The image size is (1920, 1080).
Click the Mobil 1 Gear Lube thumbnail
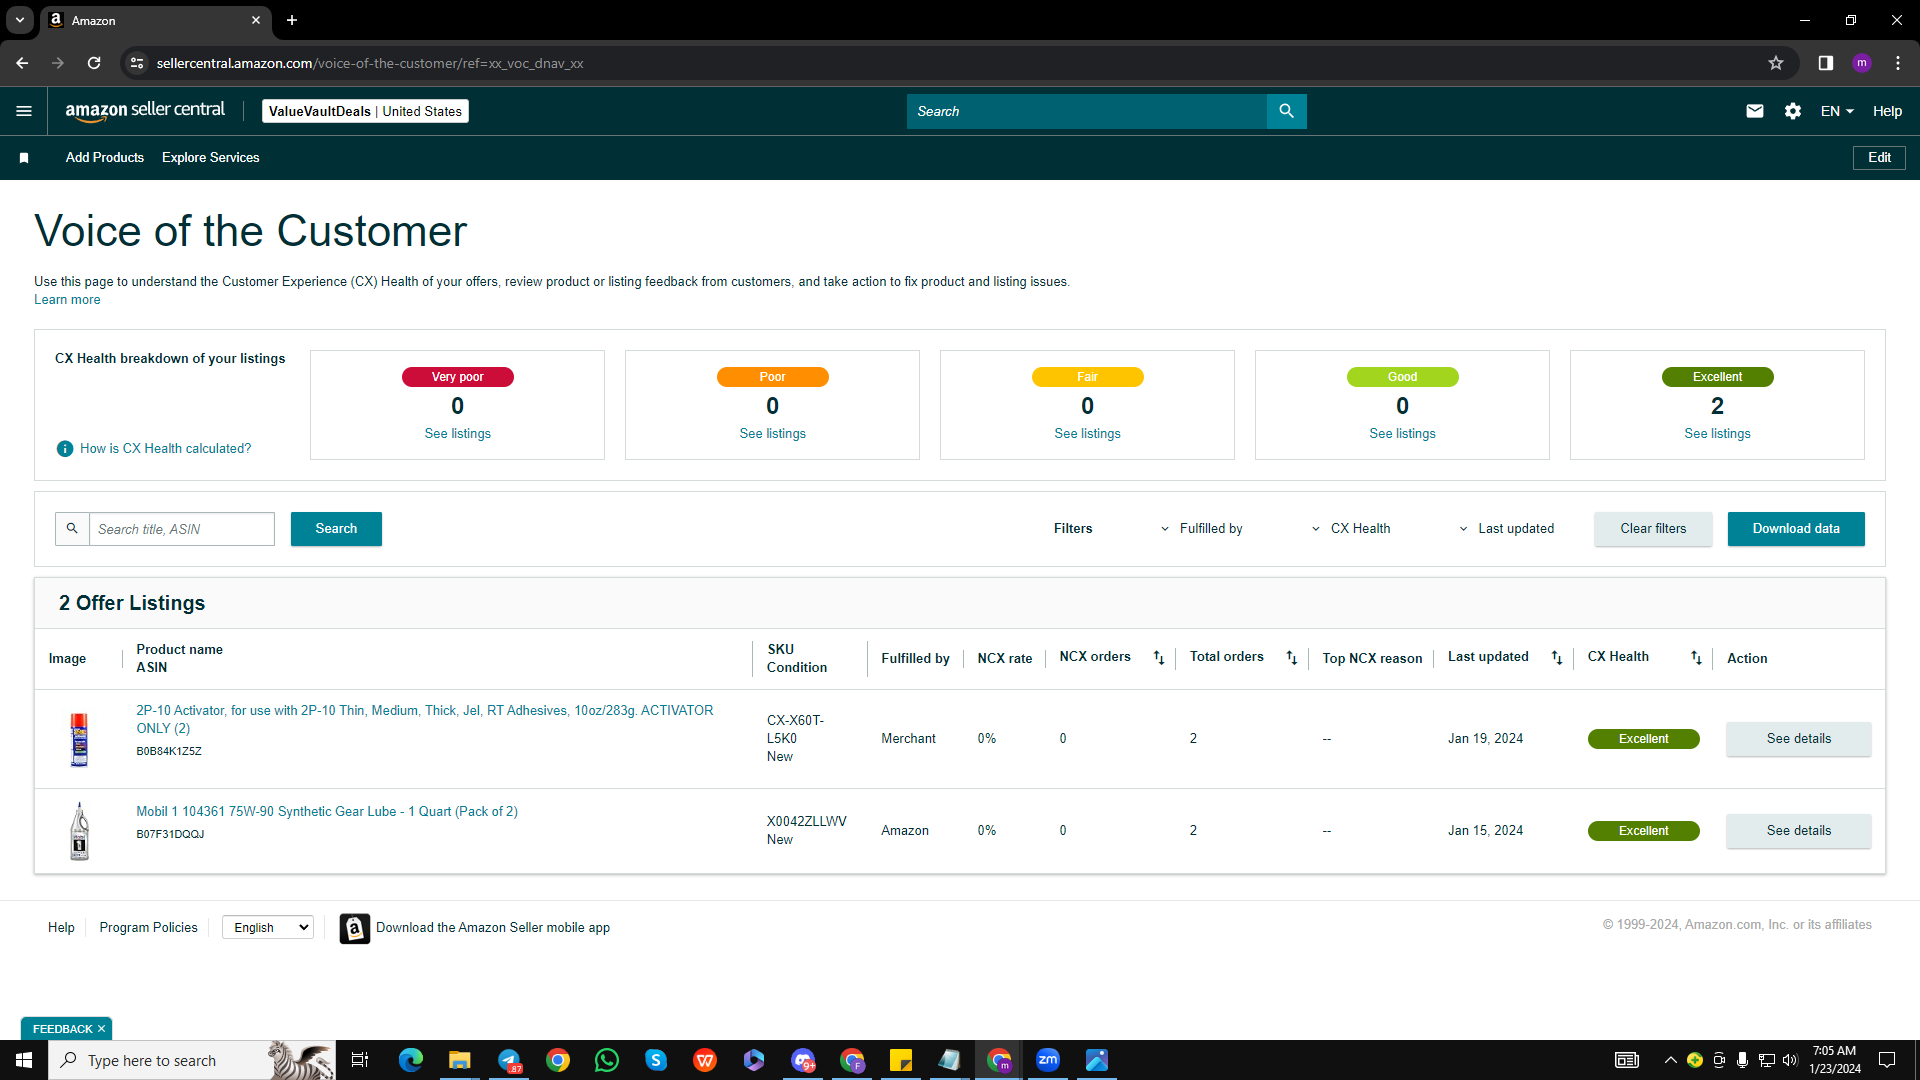click(79, 831)
